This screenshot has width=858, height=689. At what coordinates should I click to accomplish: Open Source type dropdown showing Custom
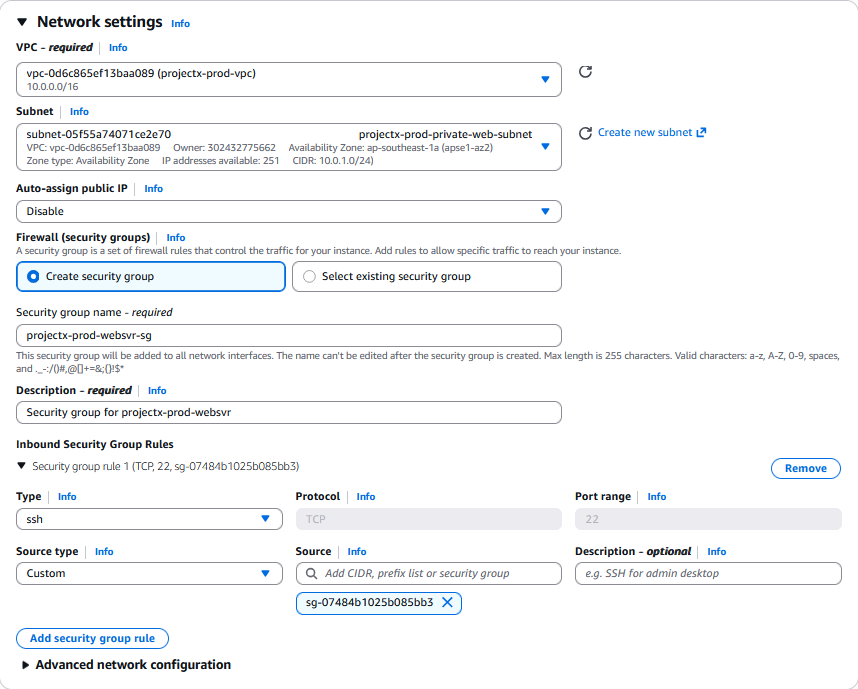point(149,573)
